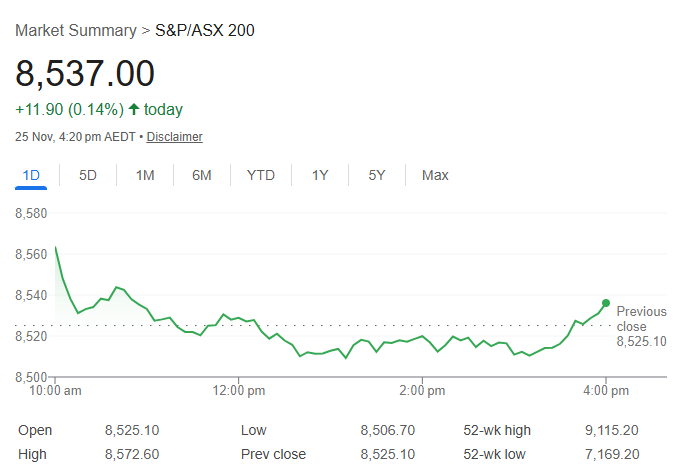The image size is (691, 476).
Task: Select the YTD range tab
Action: coord(261,176)
